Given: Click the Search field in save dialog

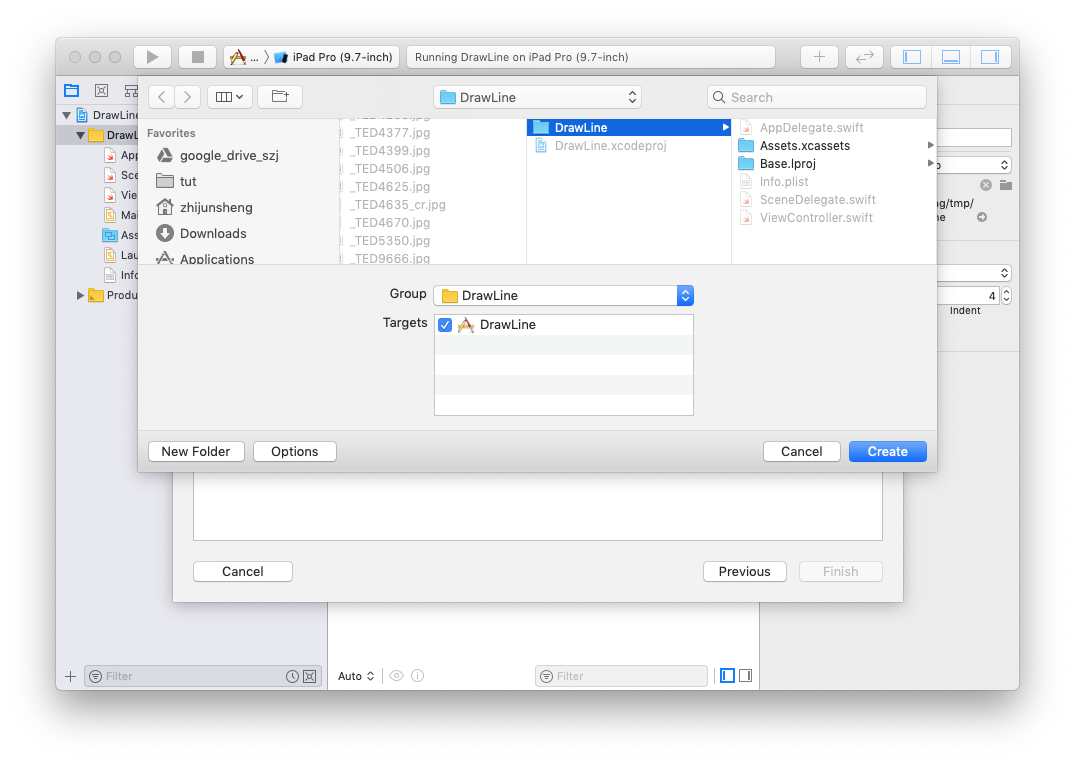Looking at the screenshot, I should click(817, 97).
